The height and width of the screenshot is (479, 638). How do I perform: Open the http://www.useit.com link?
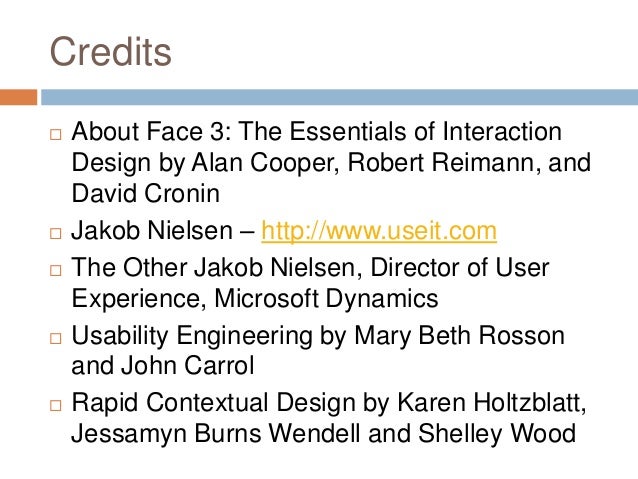click(379, 231)
